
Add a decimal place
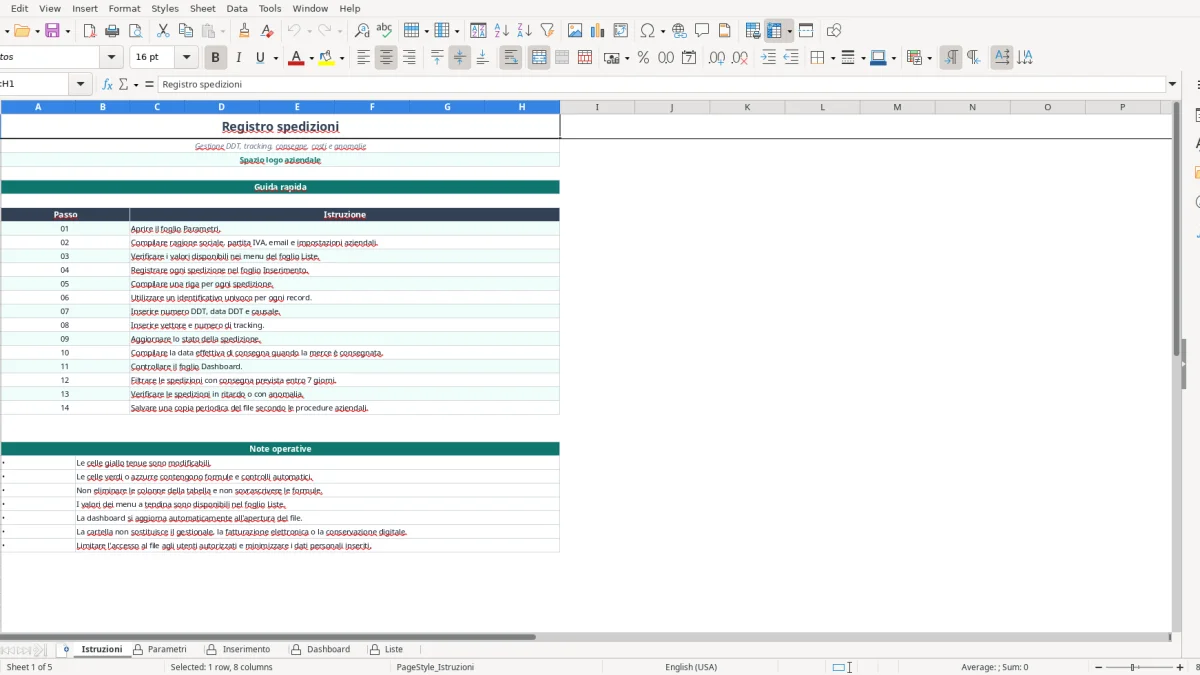(717, 58)
